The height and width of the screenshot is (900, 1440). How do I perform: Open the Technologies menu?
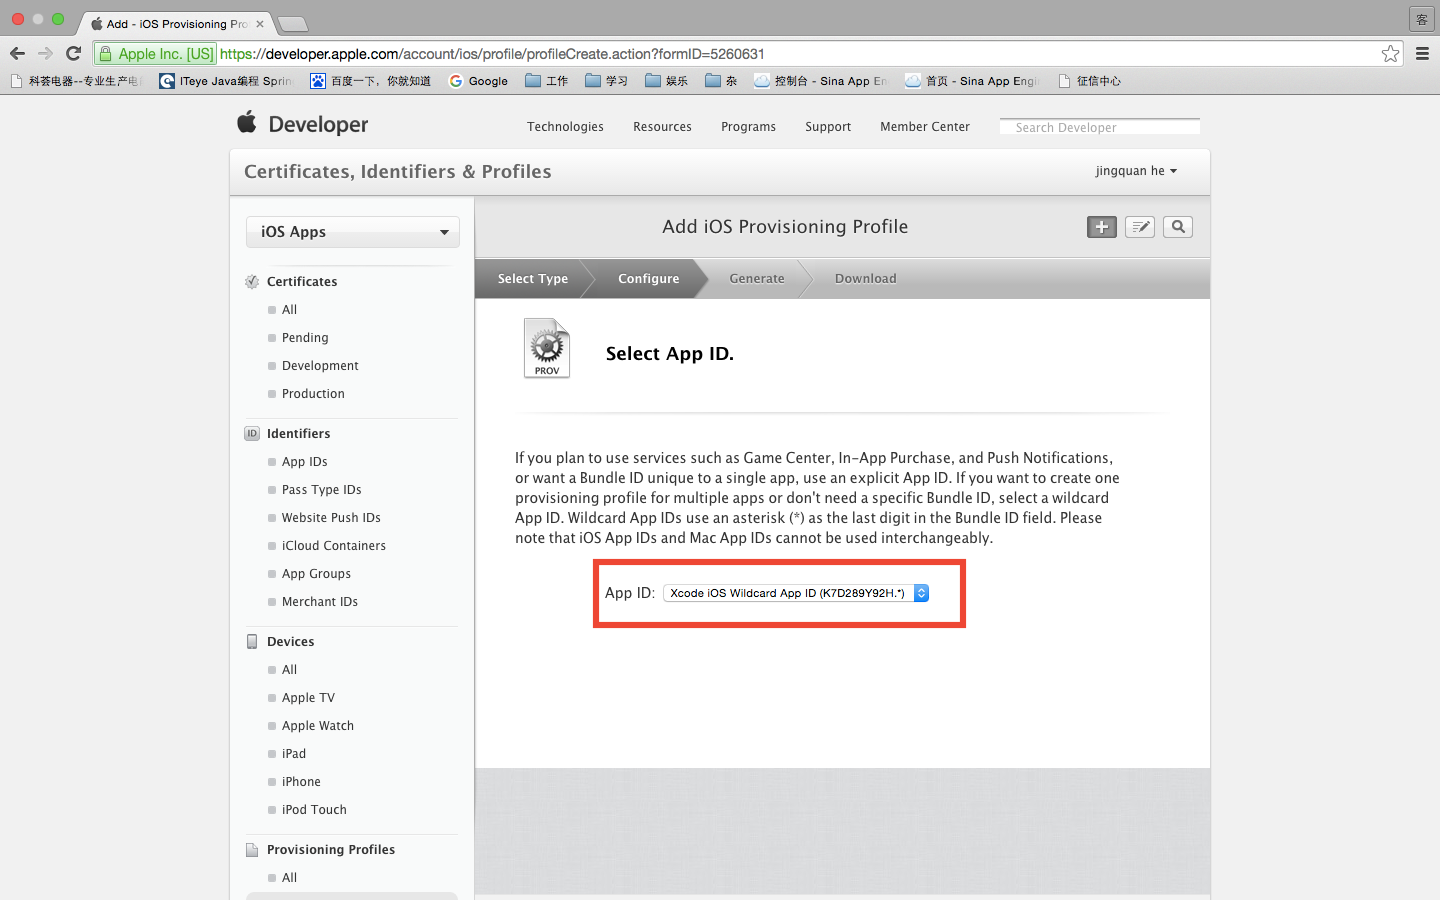click(x=565, y=127)
